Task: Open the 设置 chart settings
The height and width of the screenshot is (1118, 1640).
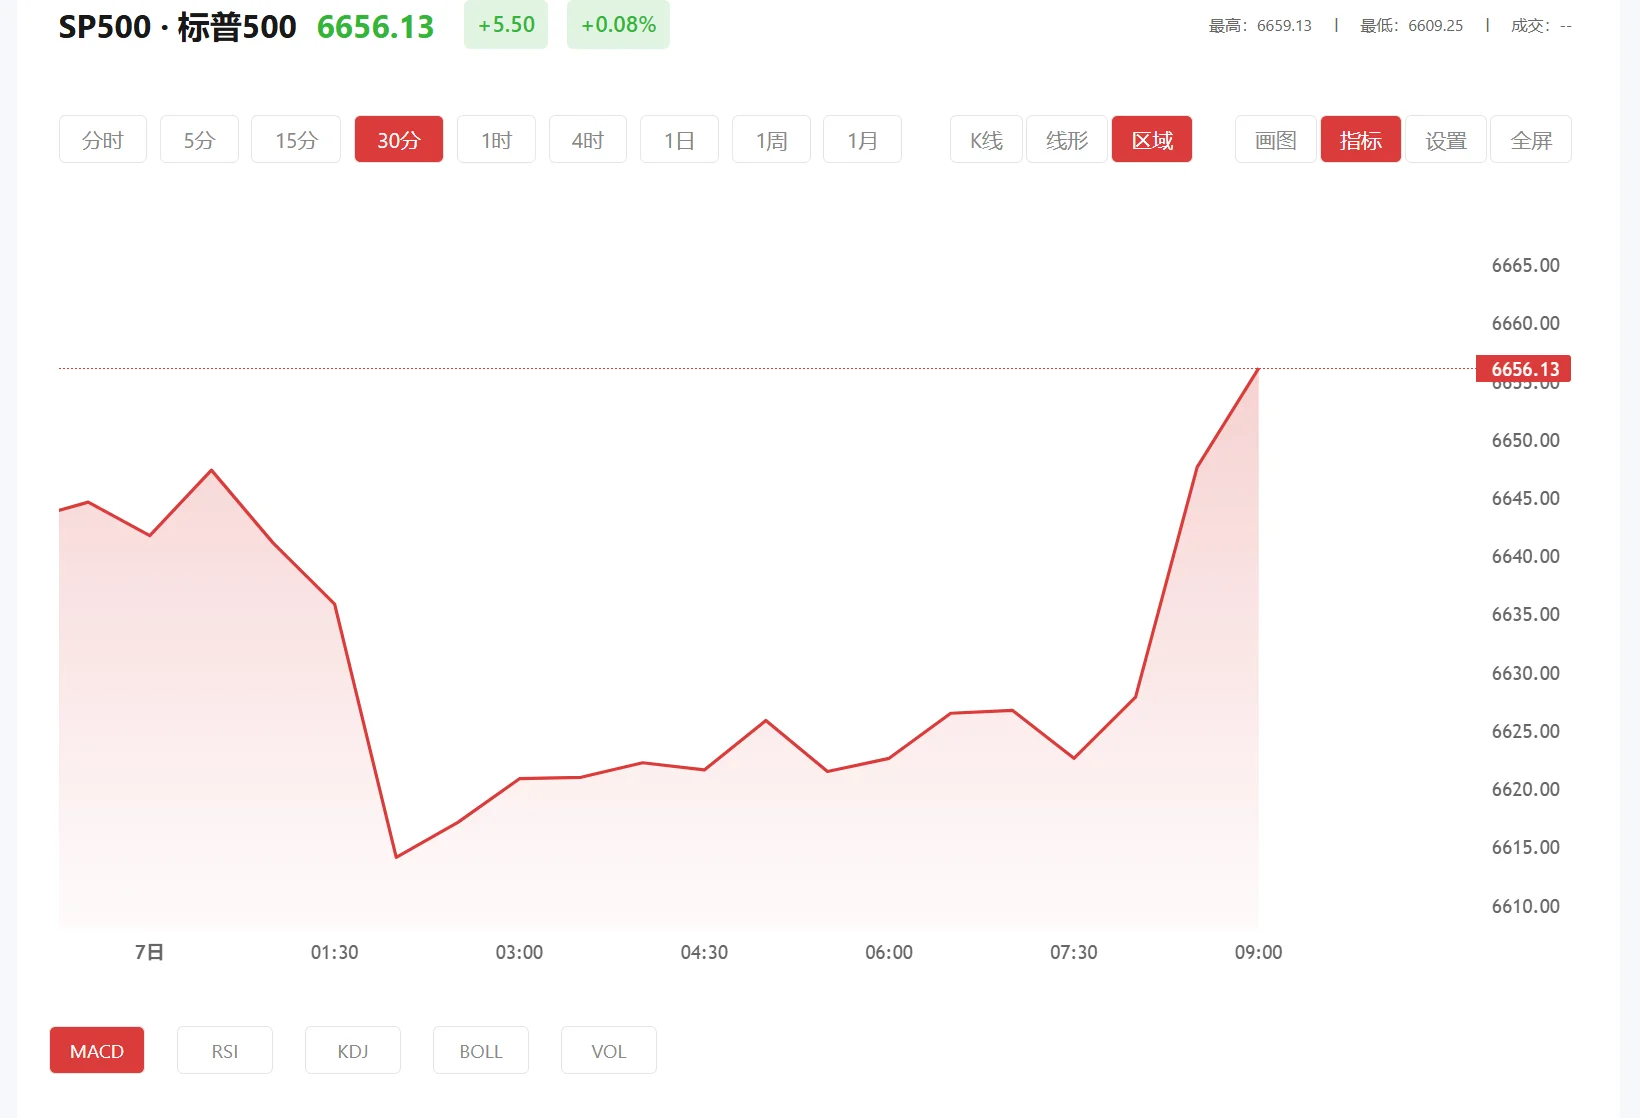Action: click(1445, 139)
